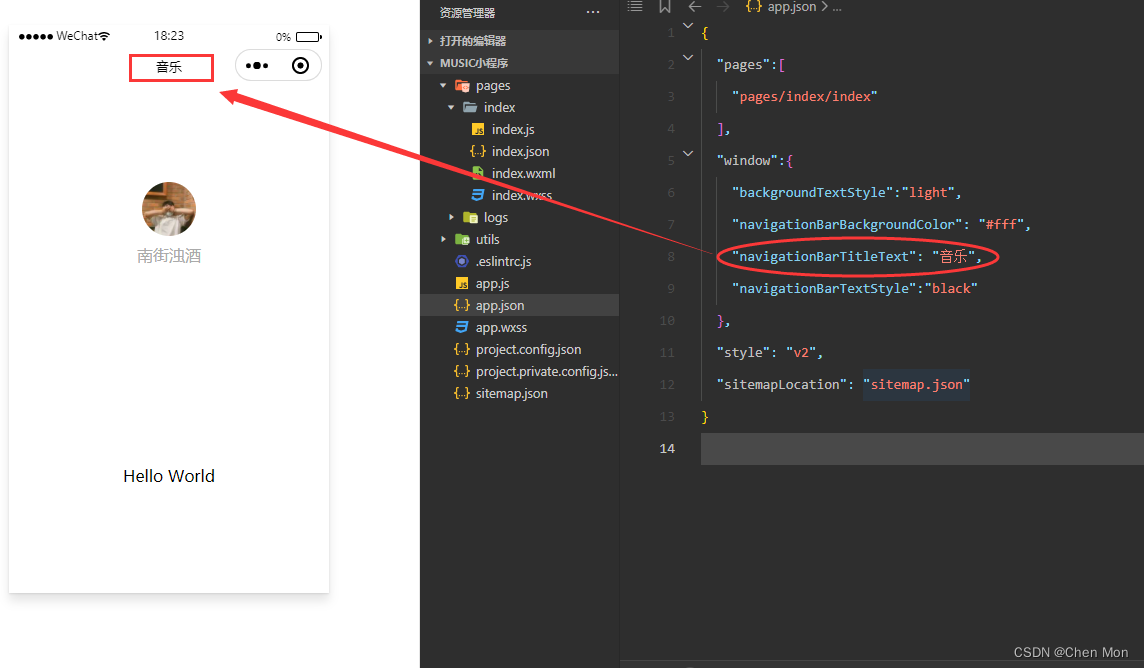Viewport: 1144px width, 668px height.
Task: Collapse the MUSIC小程序 project section
Action: pos(474,63)
